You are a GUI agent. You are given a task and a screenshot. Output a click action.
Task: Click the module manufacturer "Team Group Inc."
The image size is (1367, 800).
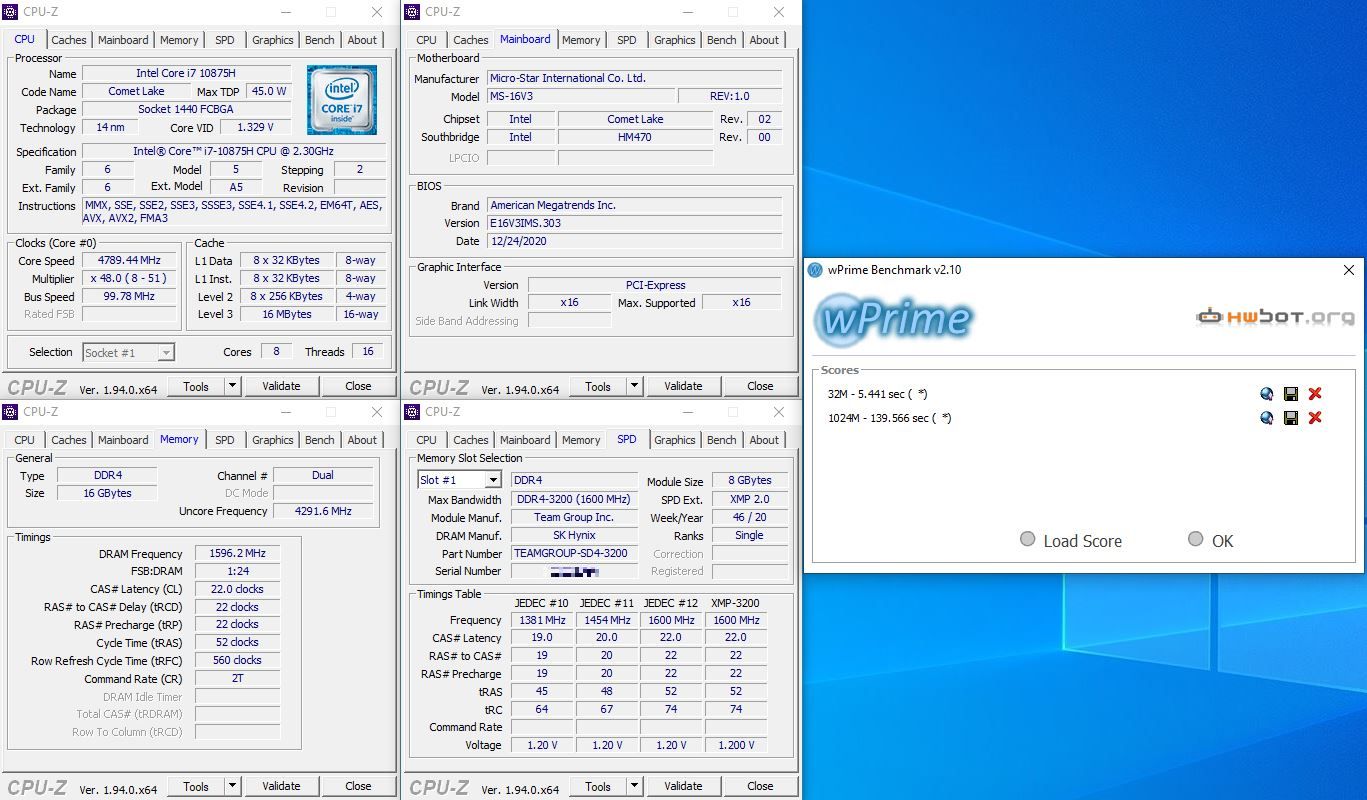[x=574, y=517]
